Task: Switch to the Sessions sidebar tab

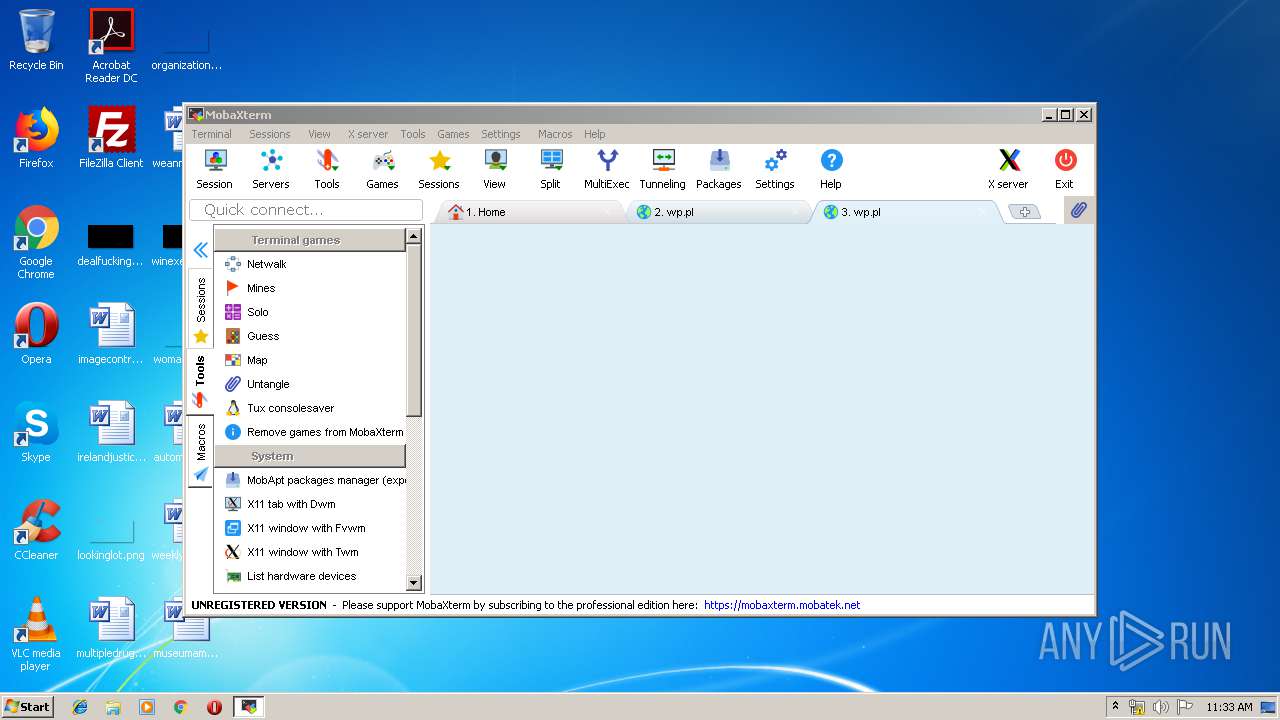Action: [201, 309]
